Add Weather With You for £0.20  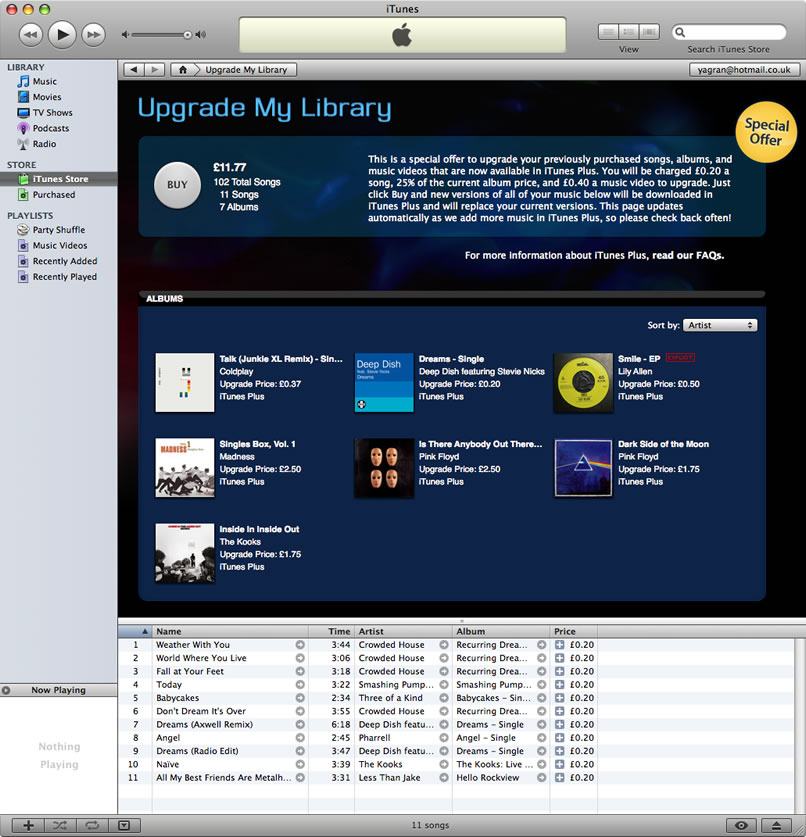559,645
